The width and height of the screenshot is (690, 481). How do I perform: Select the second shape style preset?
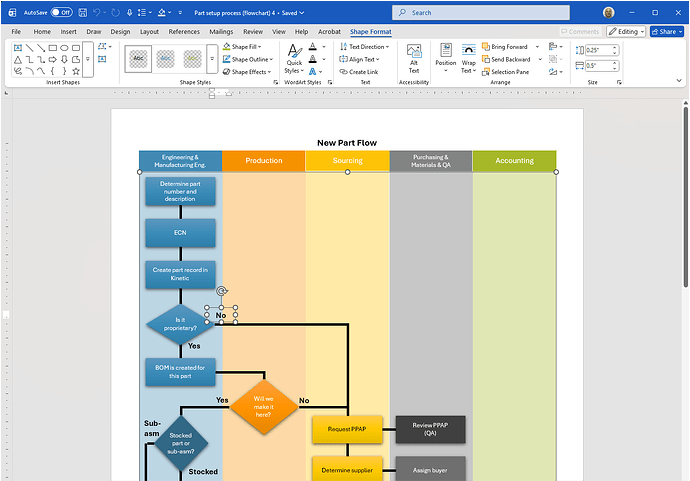[x=165, y=59]
